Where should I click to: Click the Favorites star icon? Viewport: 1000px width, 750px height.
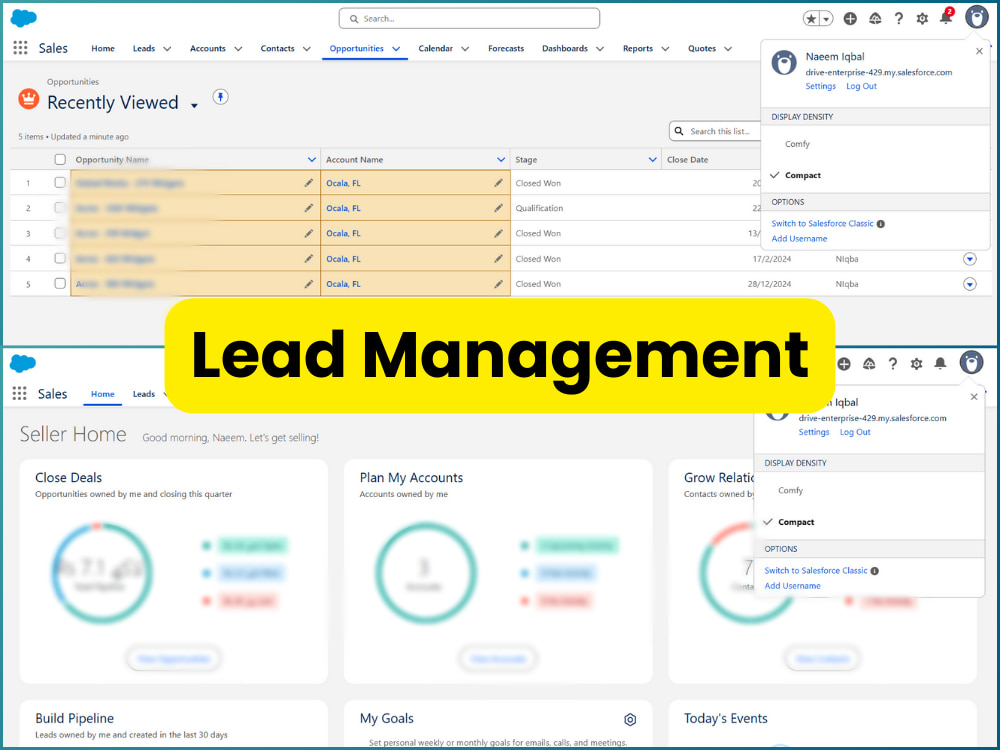coord(811,18)
